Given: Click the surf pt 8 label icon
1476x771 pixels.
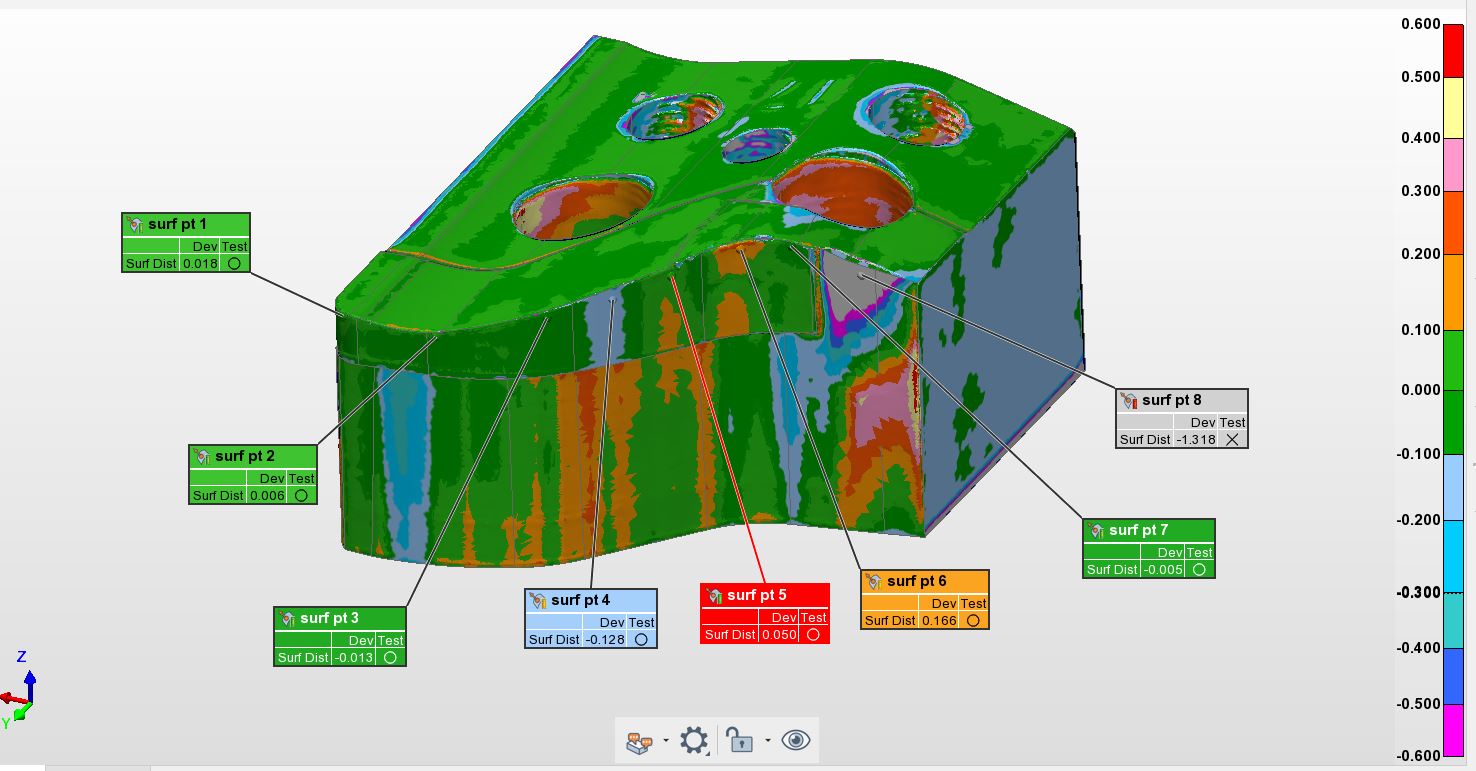Looking at the screenshot, I should click(x=1129, y=400).
